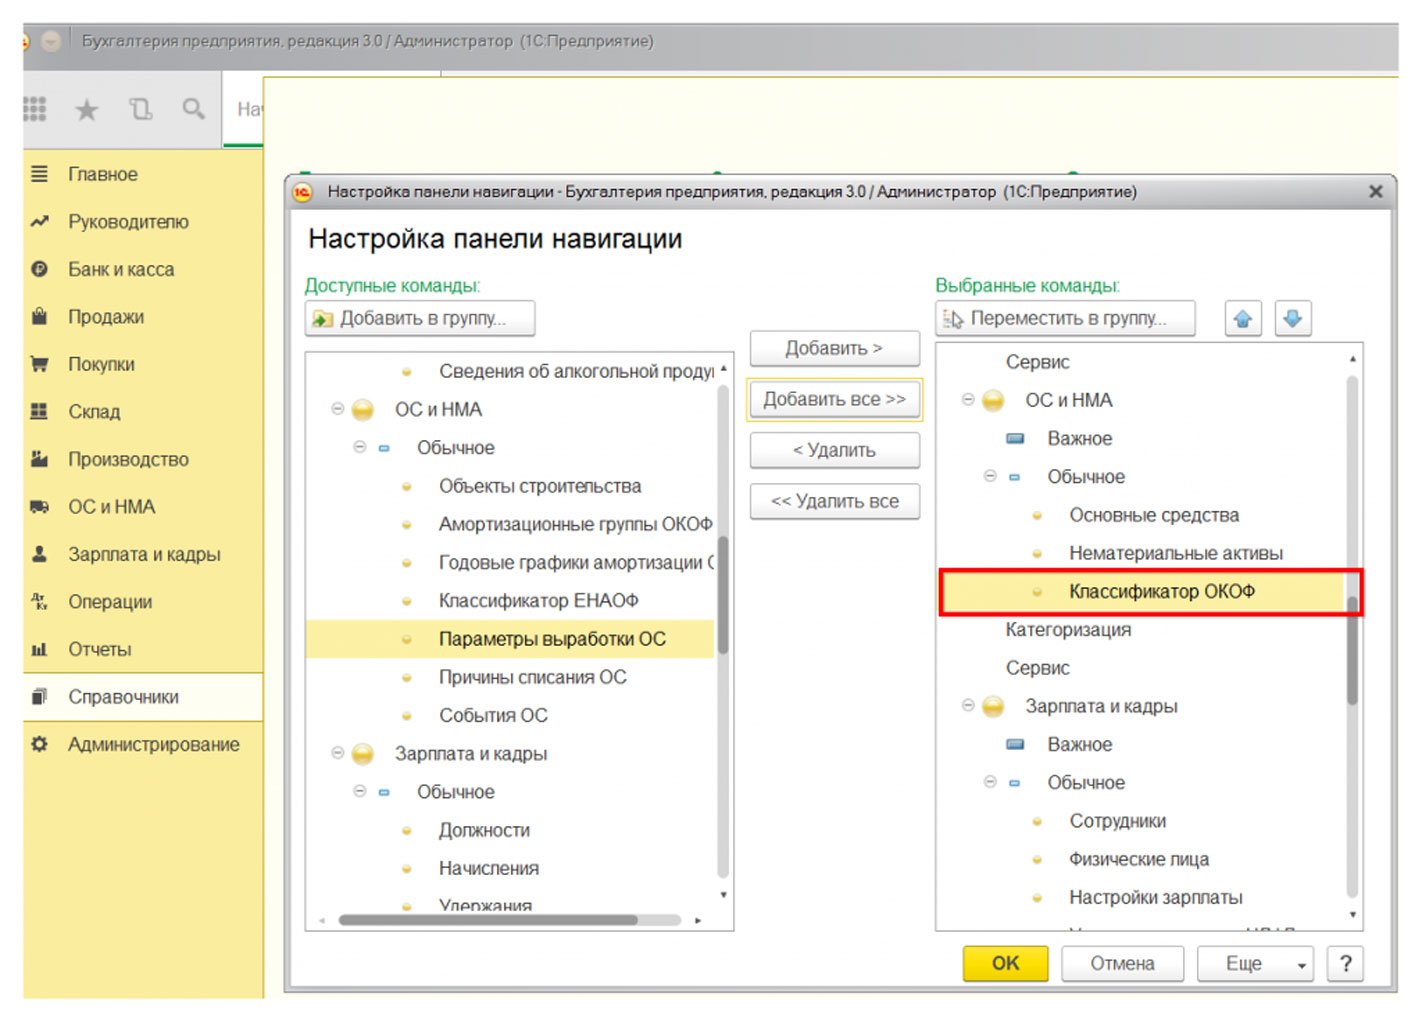This screenshot has height=1022, width=1422.
Task: Click selected commands vertical scrollbar
Action: pyautogui.click(x=1352, y=650)
